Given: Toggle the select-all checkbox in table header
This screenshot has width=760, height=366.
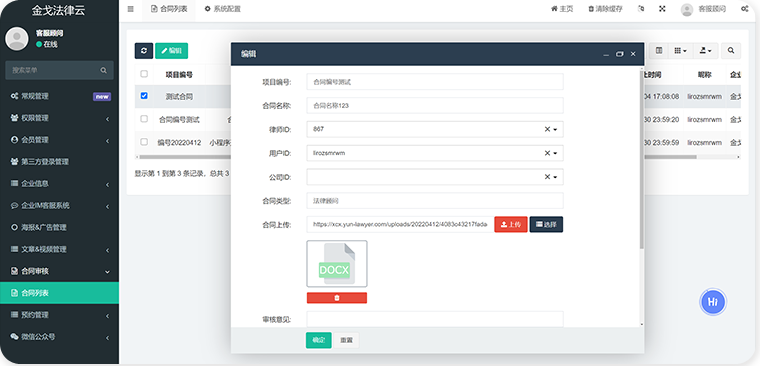Looking at the screenshot, I should click(x=144, y=74).
